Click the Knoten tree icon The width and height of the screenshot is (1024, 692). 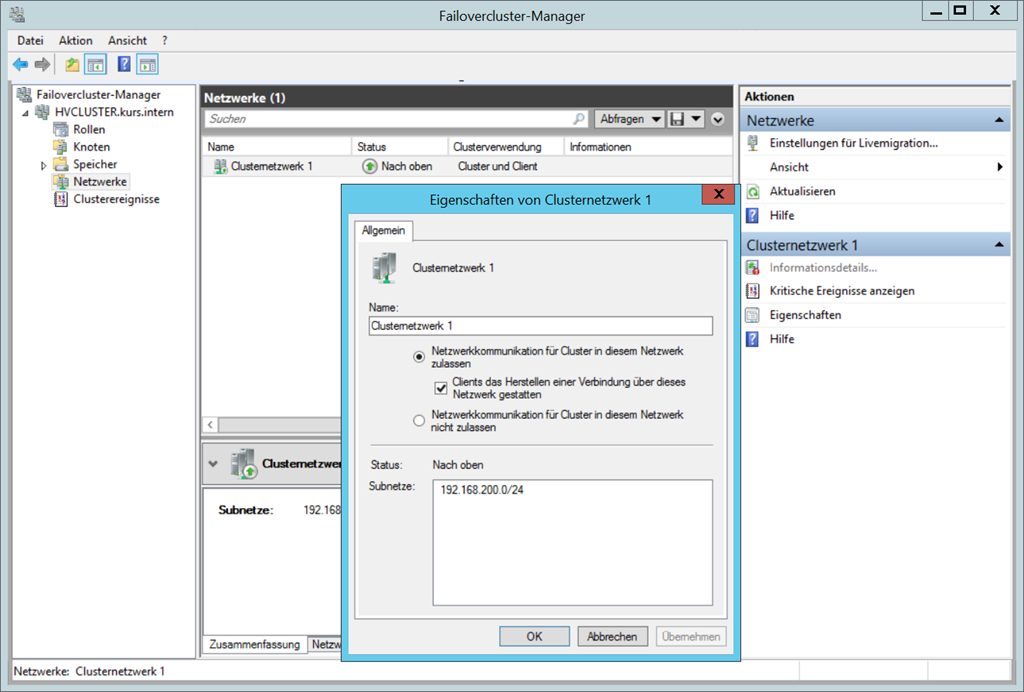click(61, 147)
